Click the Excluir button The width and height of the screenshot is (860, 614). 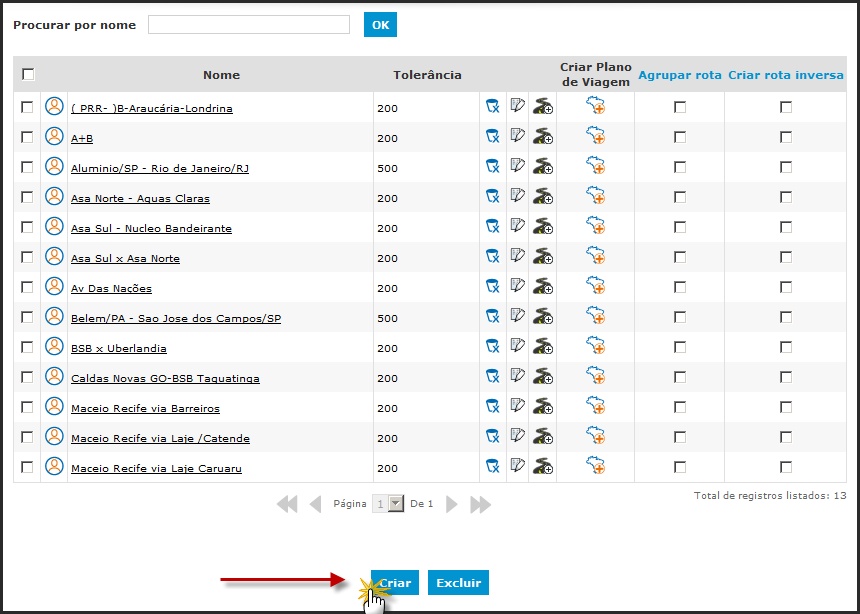point(459,583)
